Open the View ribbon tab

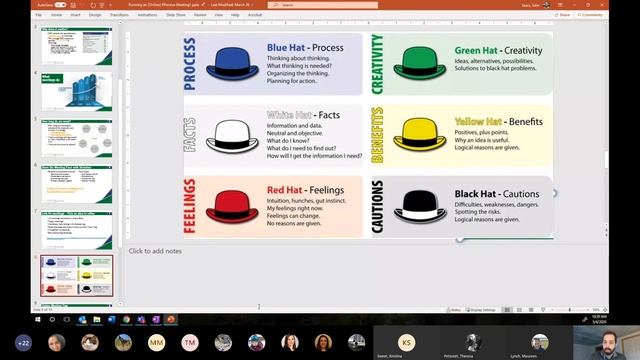click(219, 15)
